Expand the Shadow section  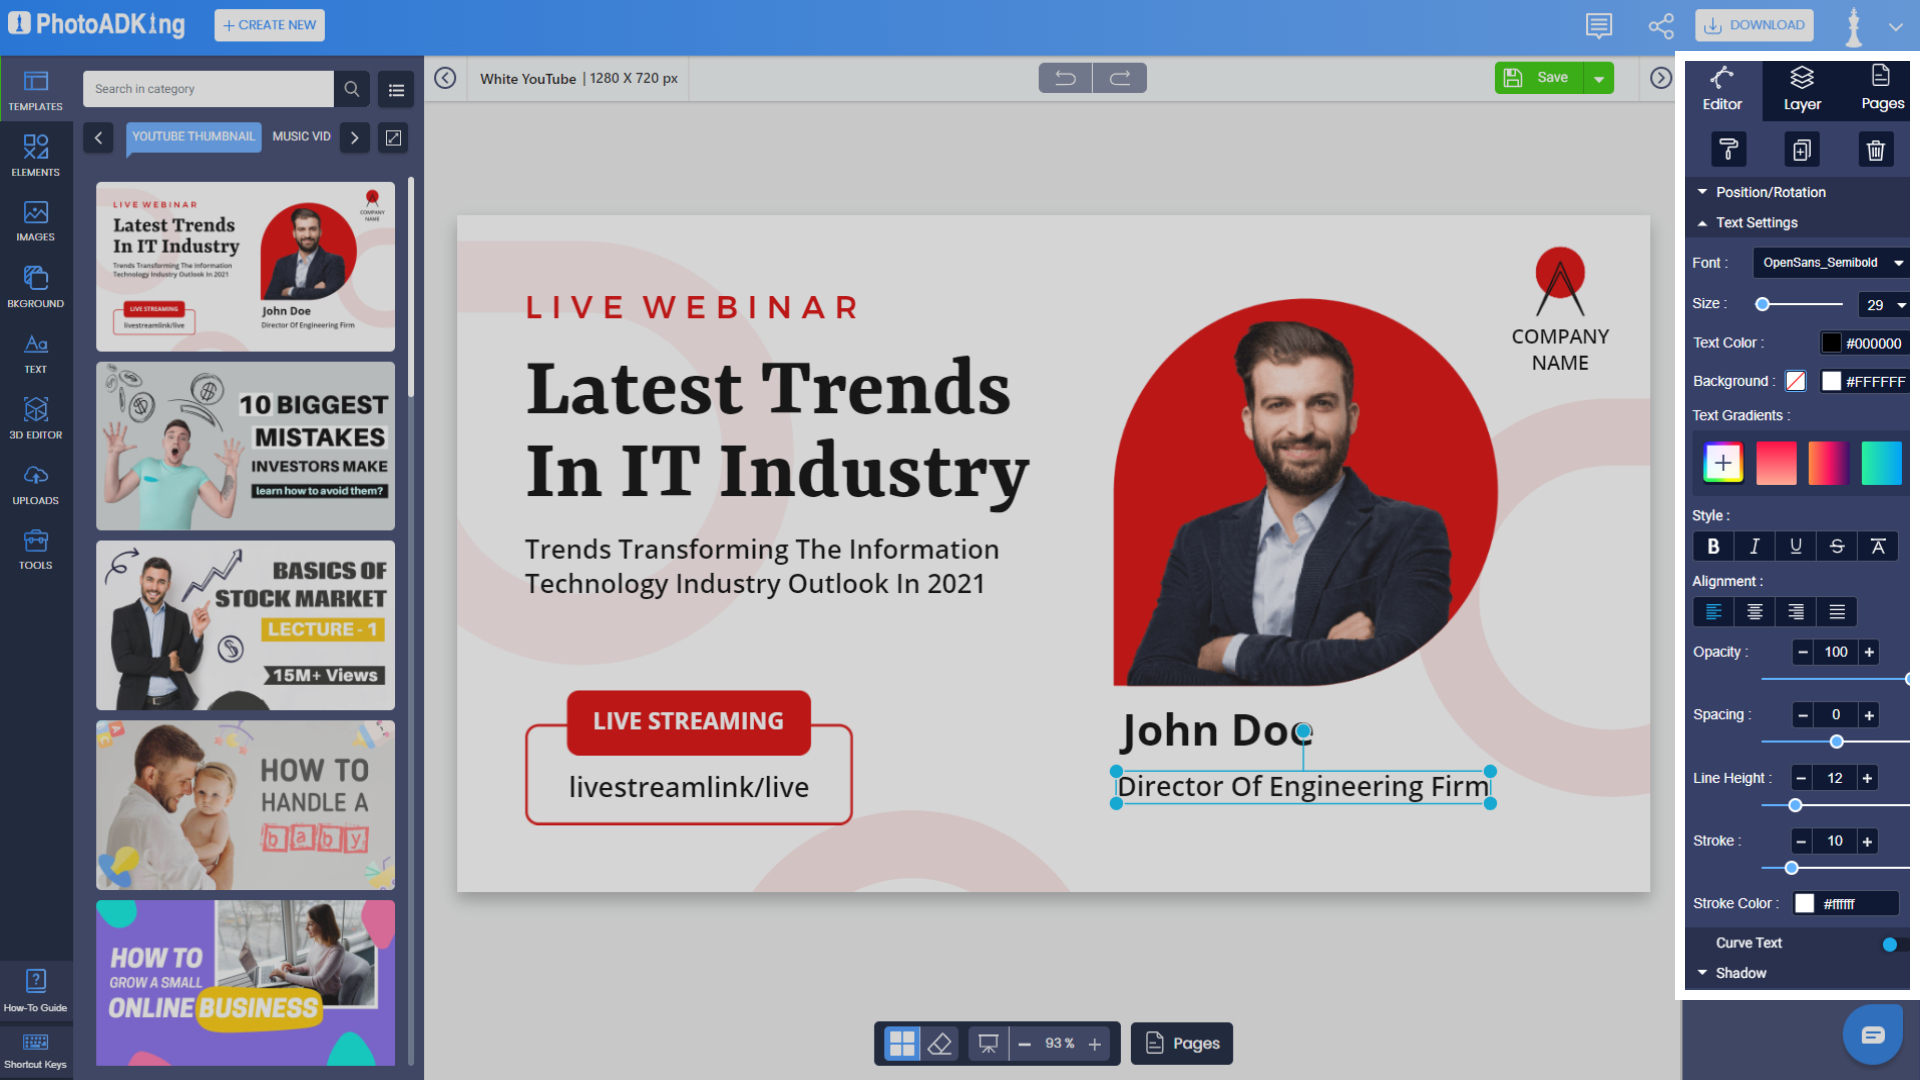click(x=1740, y=973)
